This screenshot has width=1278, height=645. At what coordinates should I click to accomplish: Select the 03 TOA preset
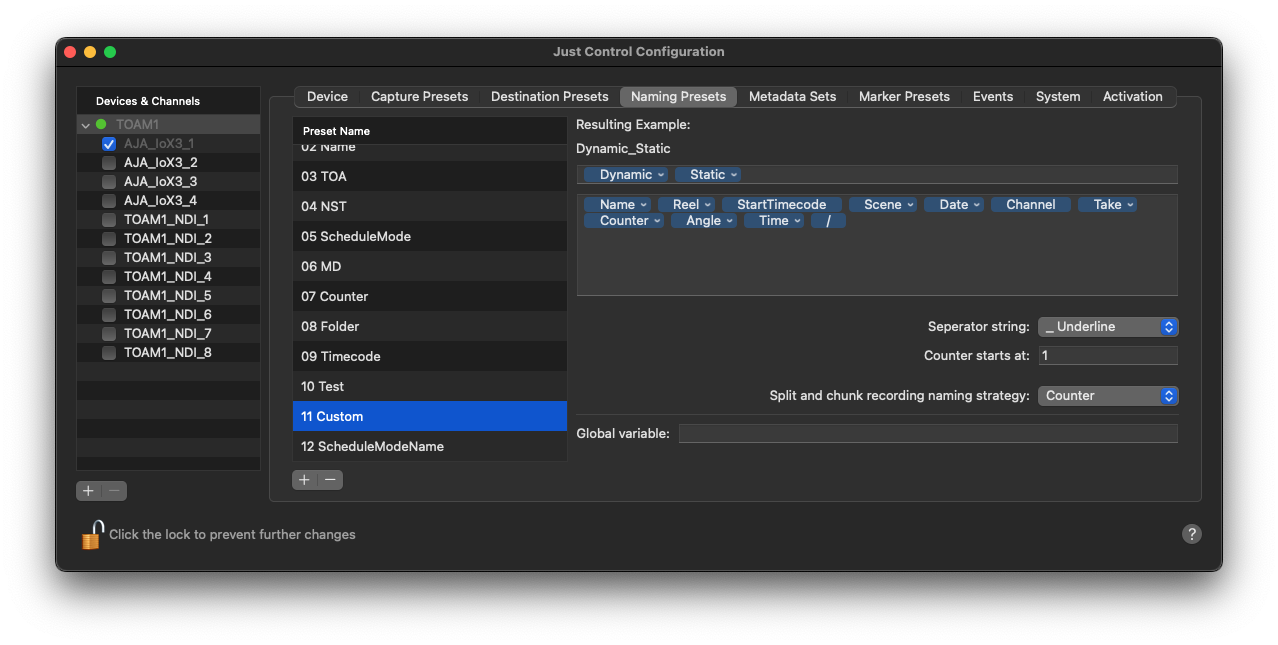pyautogui.click(x=430, y=176)
